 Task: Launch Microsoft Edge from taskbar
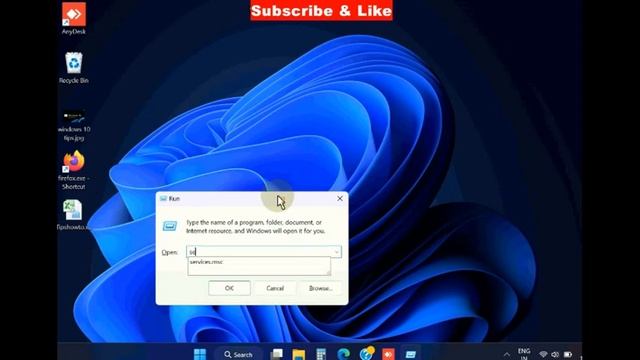[343, 354]
